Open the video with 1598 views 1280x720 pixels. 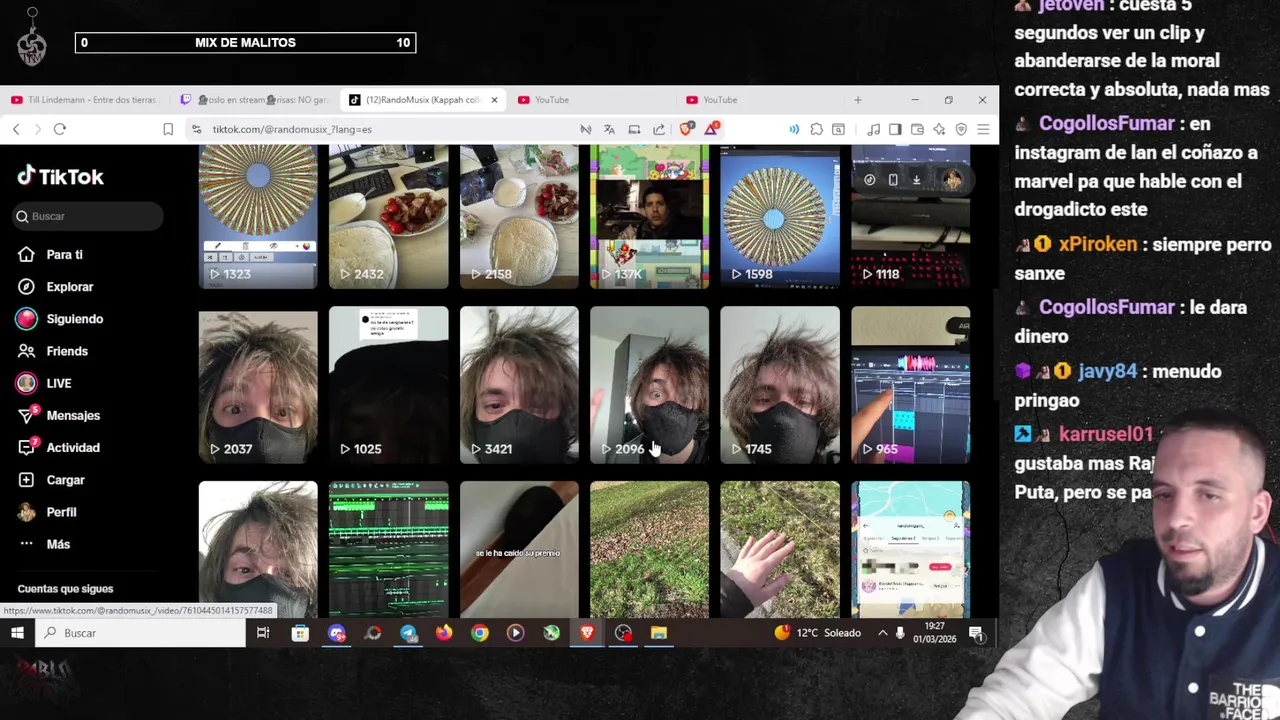[780, 216]
